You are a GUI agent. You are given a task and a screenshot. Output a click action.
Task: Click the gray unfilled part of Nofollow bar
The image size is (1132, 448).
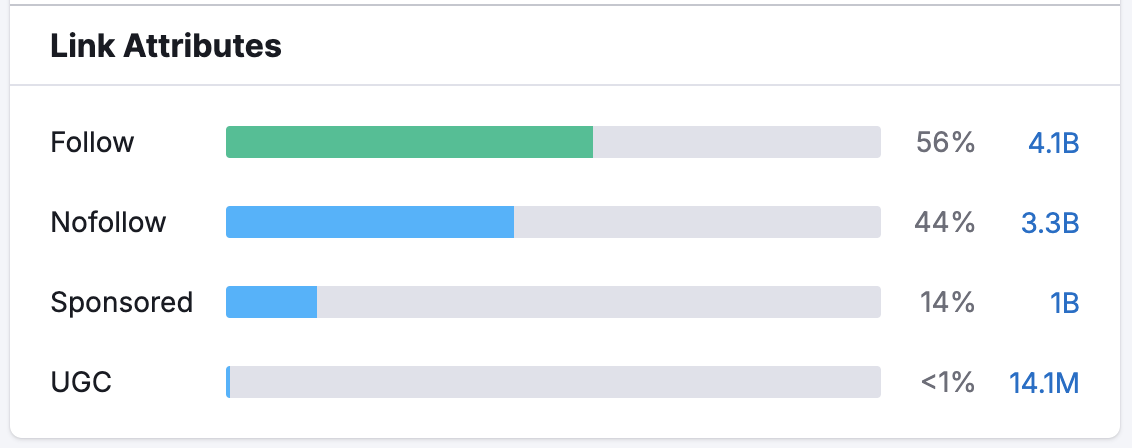coord(697,223)
